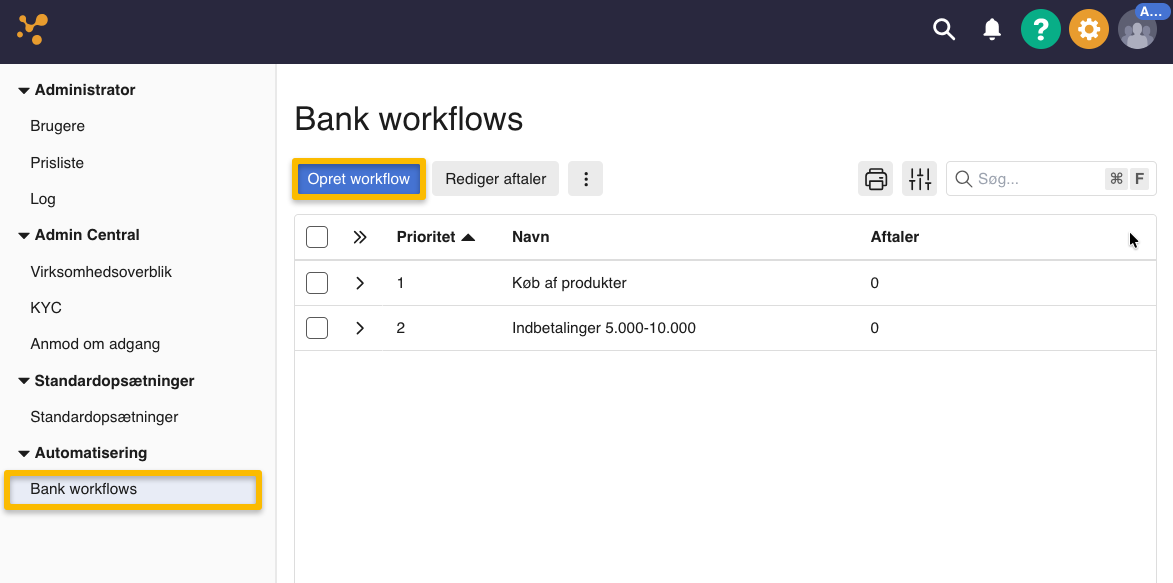Open settings with the orange gear icon
The height and width of the screenshot is (583, 1173).
(x=1088, y=29)
